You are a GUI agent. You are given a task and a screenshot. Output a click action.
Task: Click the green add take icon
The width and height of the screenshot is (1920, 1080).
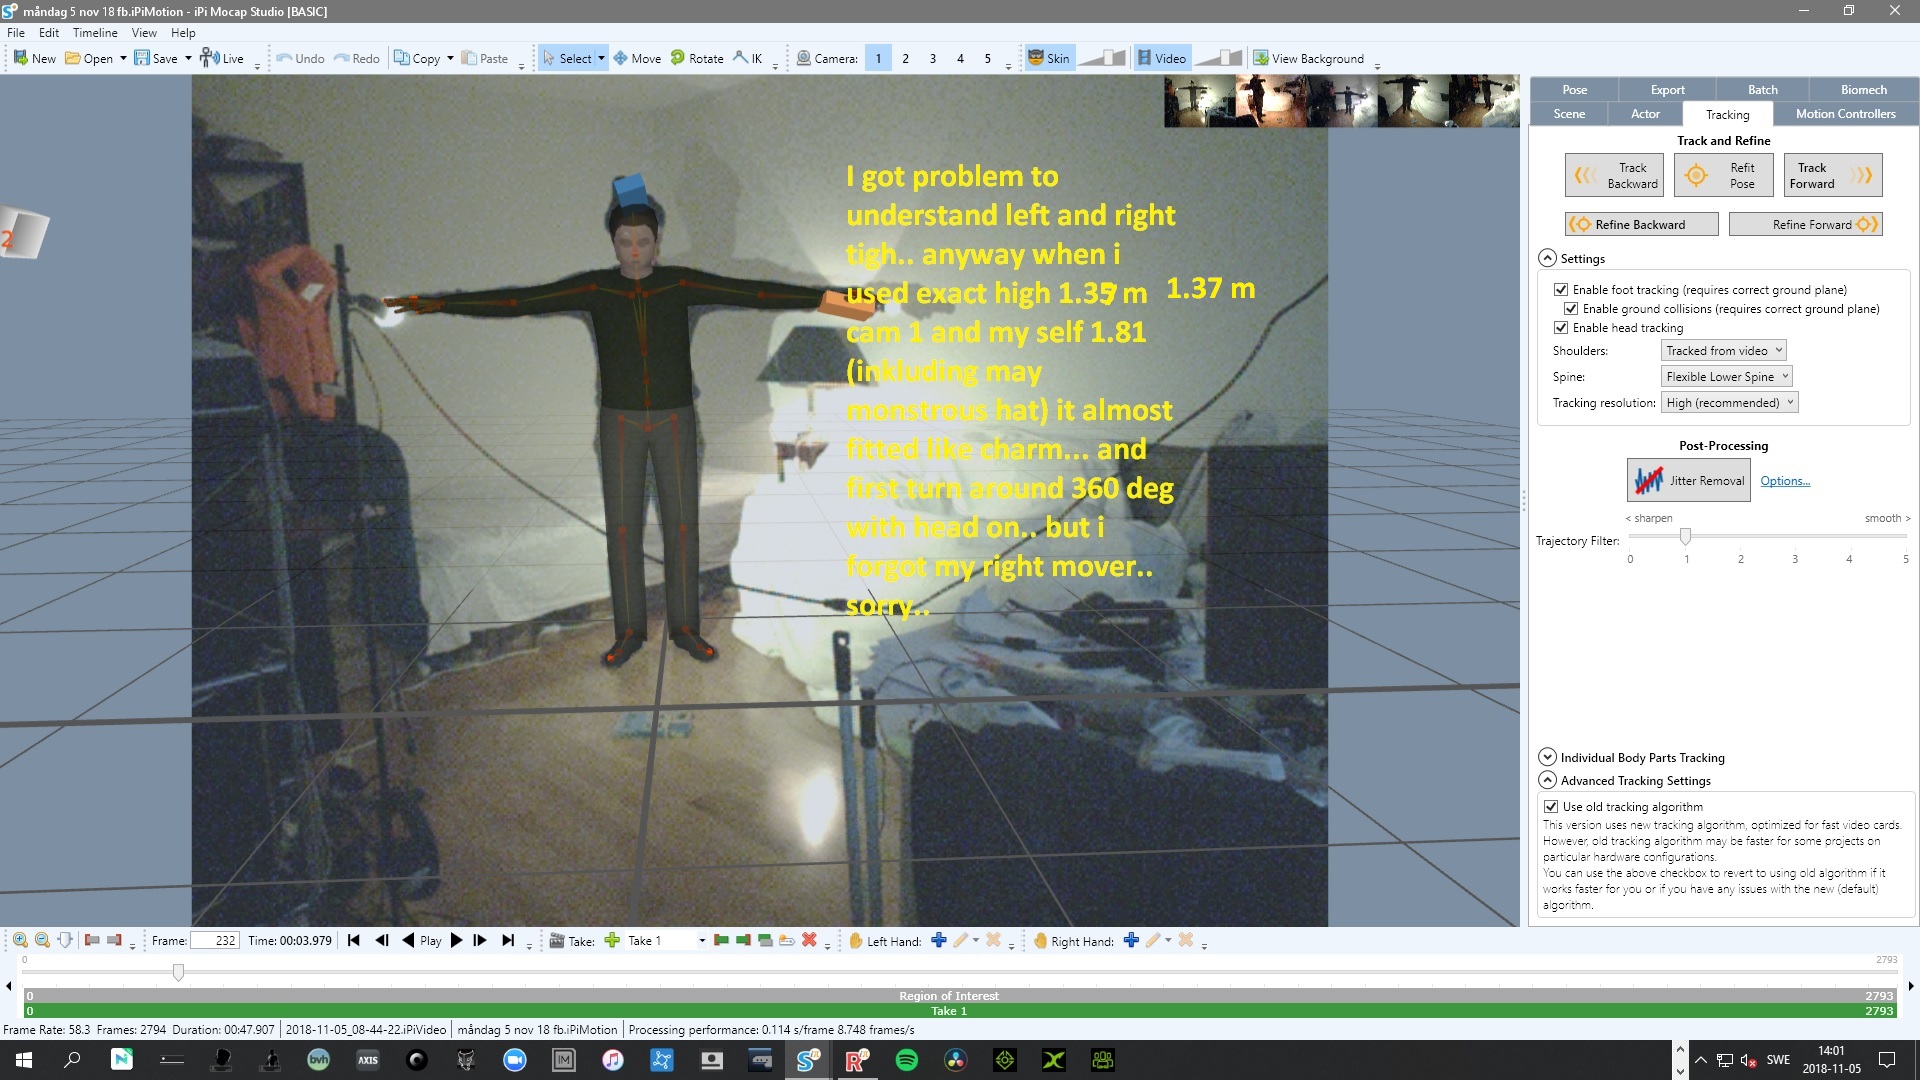click(x=612, y=940)
